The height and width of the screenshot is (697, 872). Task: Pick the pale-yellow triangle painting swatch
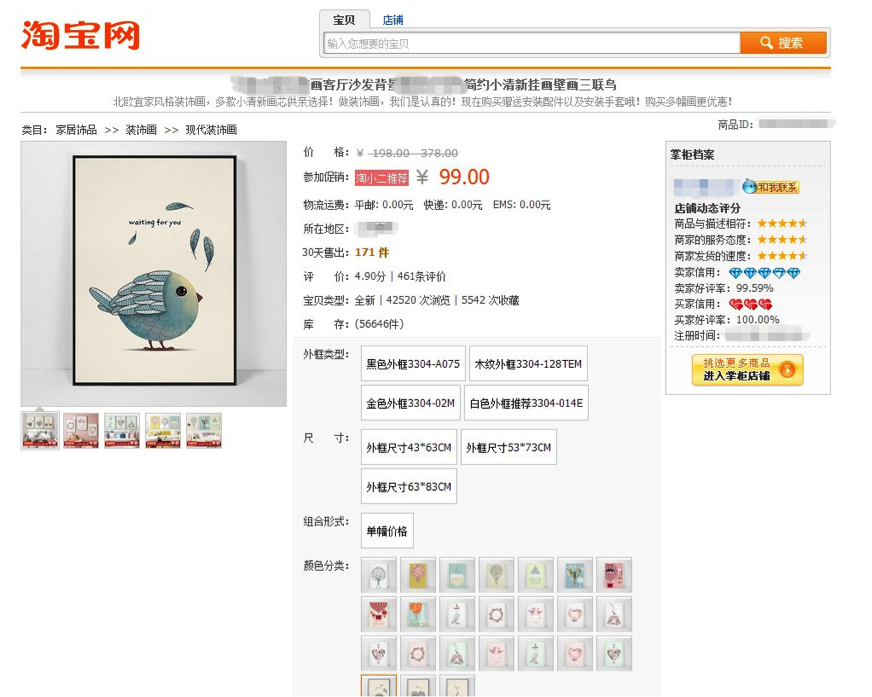tap(536, 575)
